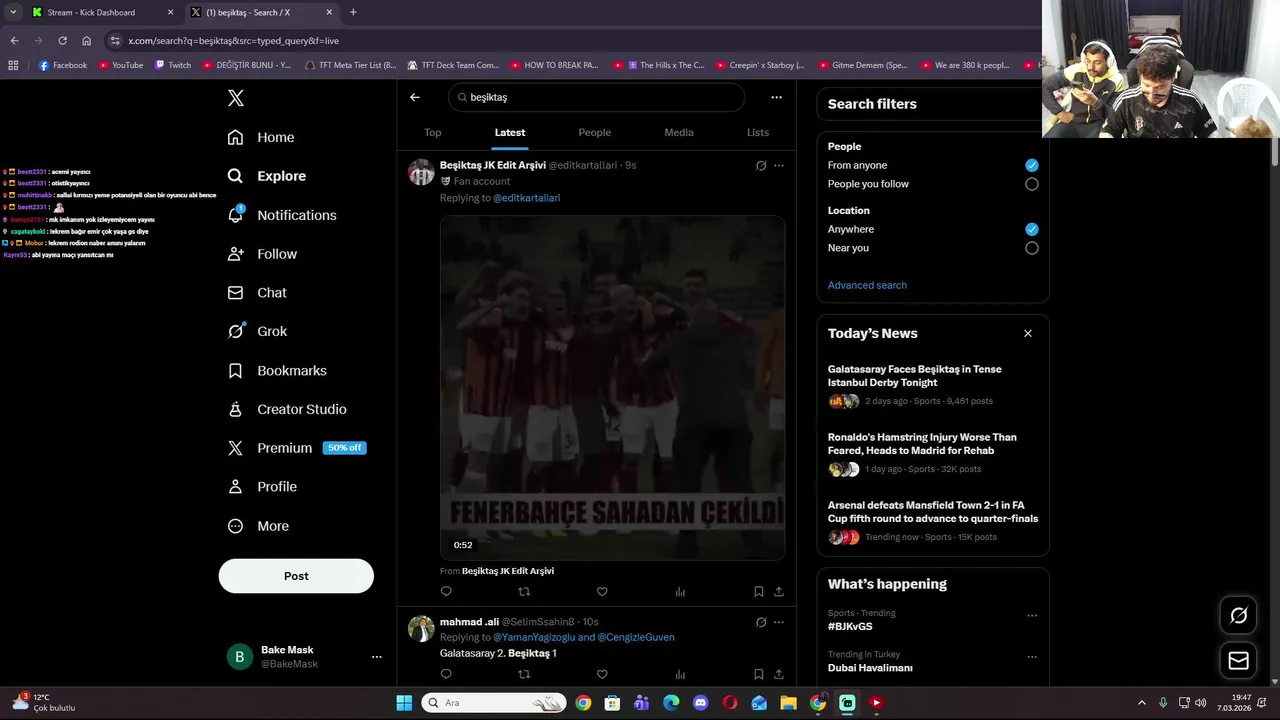Open the Follow page in sidebar
The width and height of the screenshot is (1280, 720).
[x=262, y=254]
